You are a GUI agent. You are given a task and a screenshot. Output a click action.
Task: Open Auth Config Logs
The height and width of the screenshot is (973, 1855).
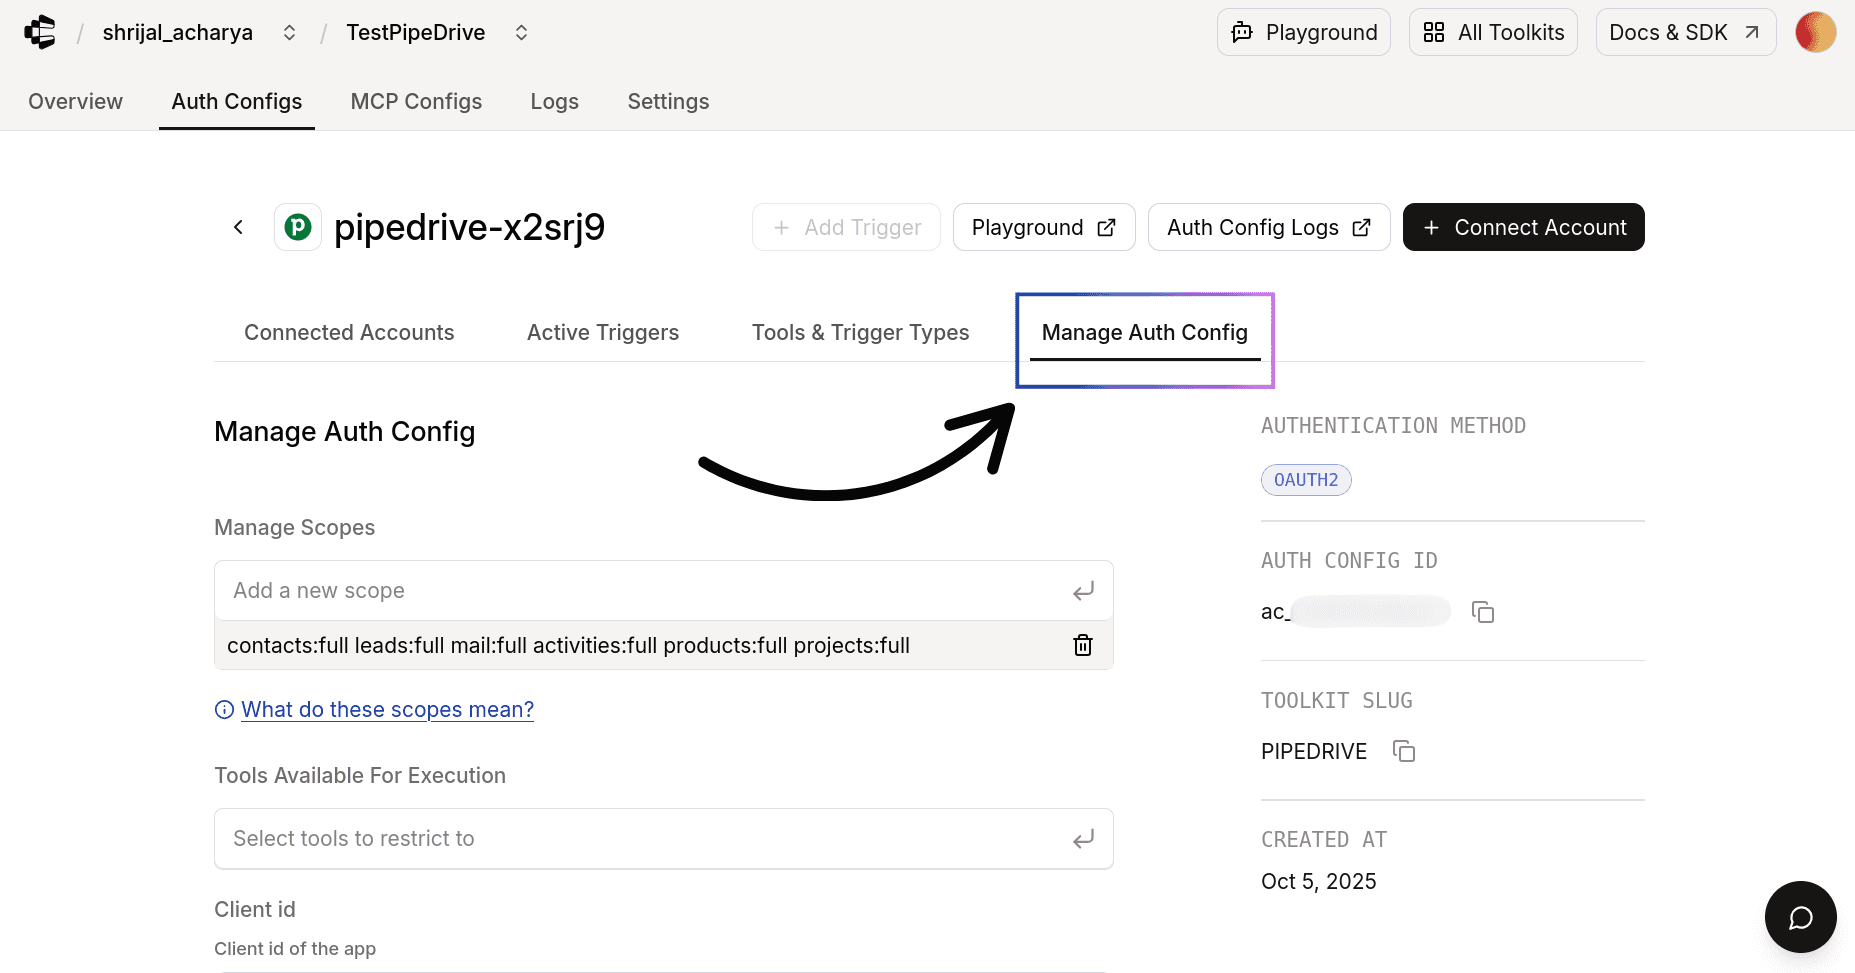coord(1269,227)
